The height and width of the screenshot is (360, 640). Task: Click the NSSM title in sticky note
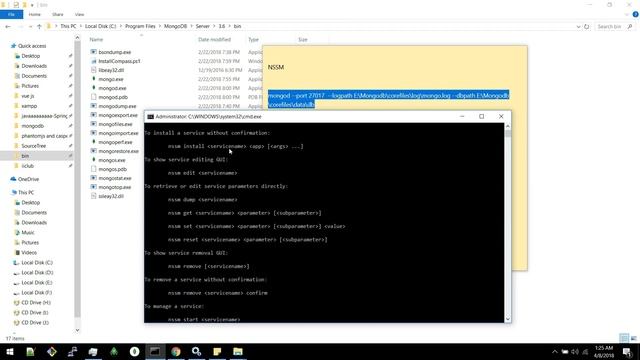tap(276, 67)
